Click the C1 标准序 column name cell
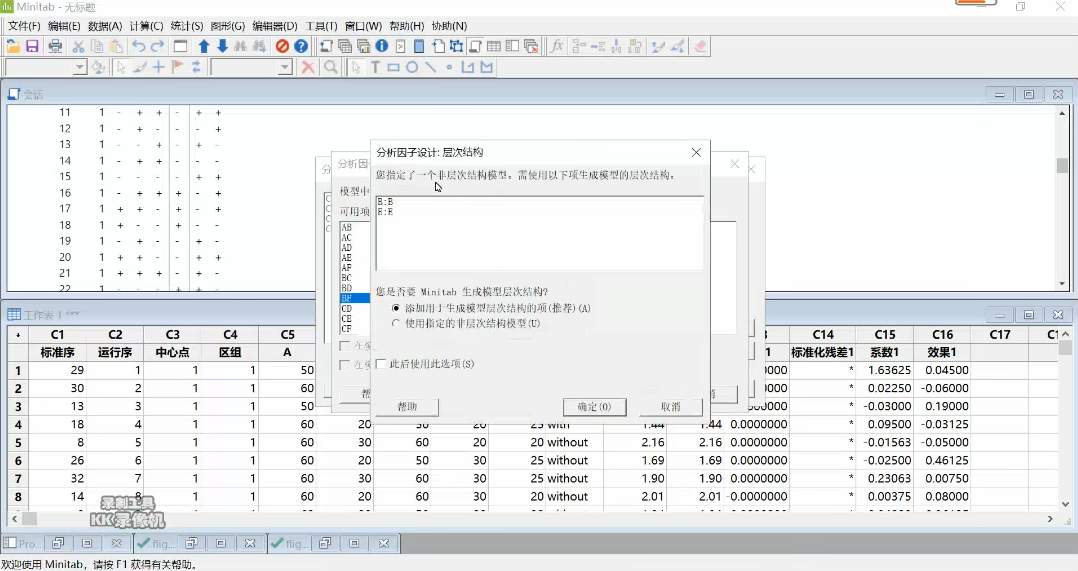Screen dimensions: 1078x571 (x=57, y=352)
